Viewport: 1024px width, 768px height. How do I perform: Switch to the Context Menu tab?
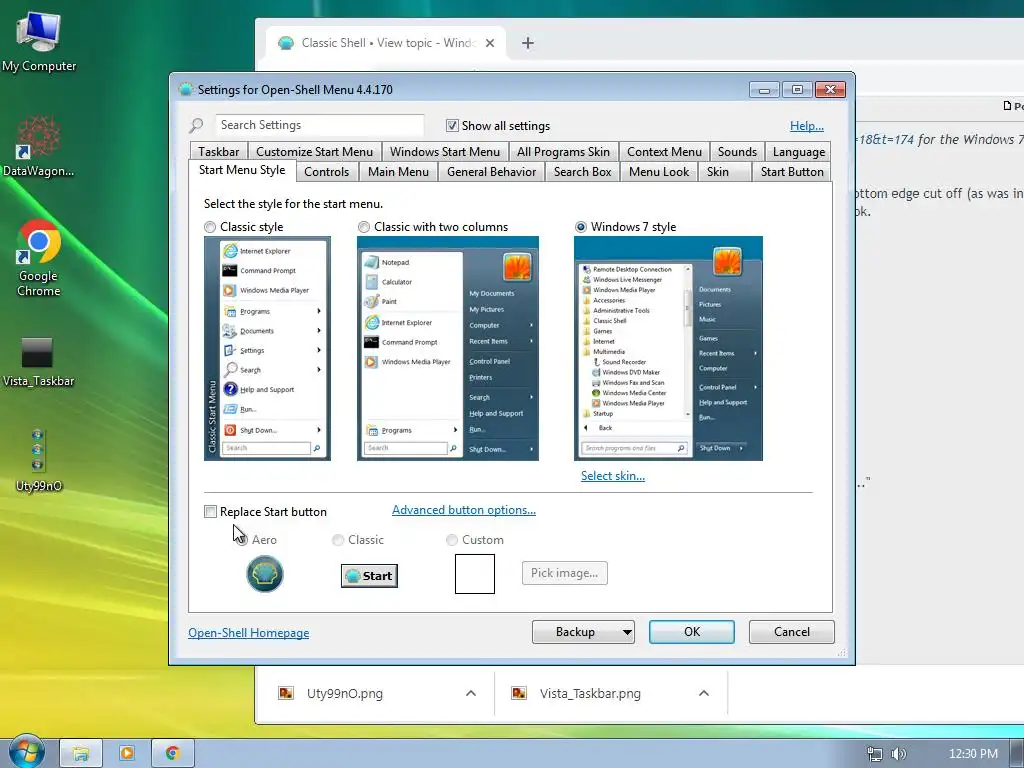pos(664,152)
